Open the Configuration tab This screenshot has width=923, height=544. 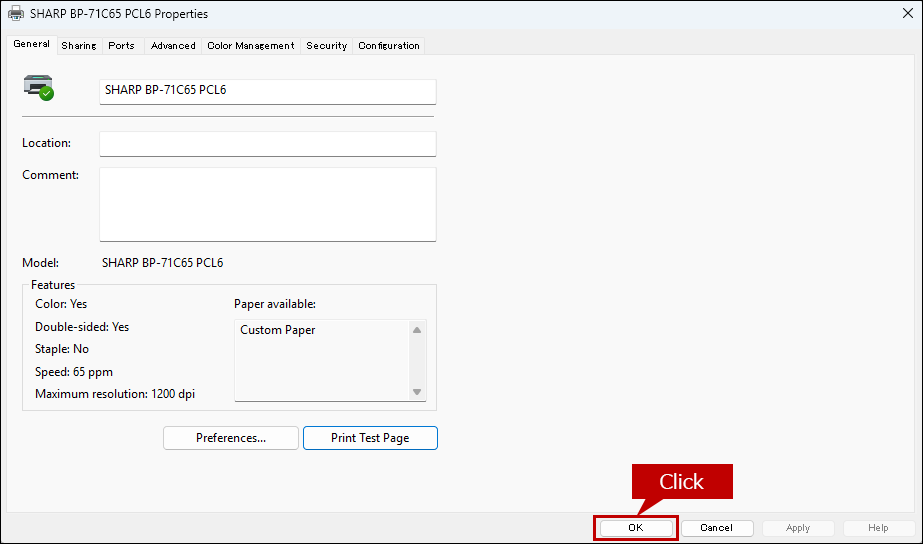tap(389, 45)
